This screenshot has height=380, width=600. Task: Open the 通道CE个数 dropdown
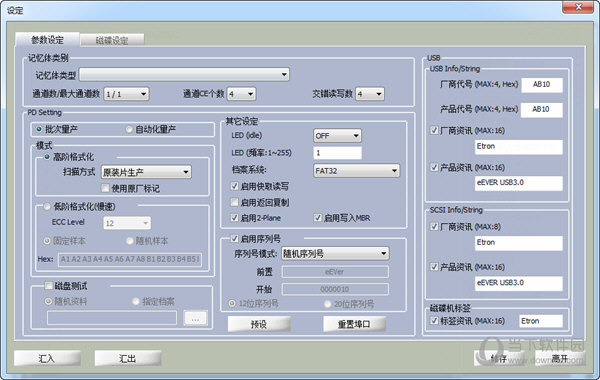[x=241, y=94]
